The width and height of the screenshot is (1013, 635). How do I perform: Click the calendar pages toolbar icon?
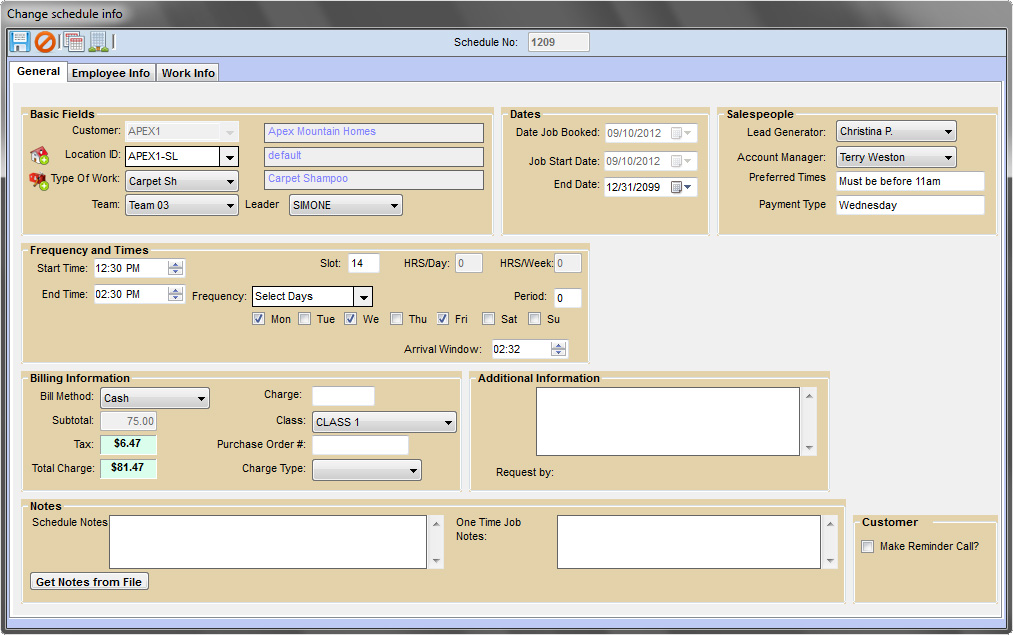(x=74, y=42)
